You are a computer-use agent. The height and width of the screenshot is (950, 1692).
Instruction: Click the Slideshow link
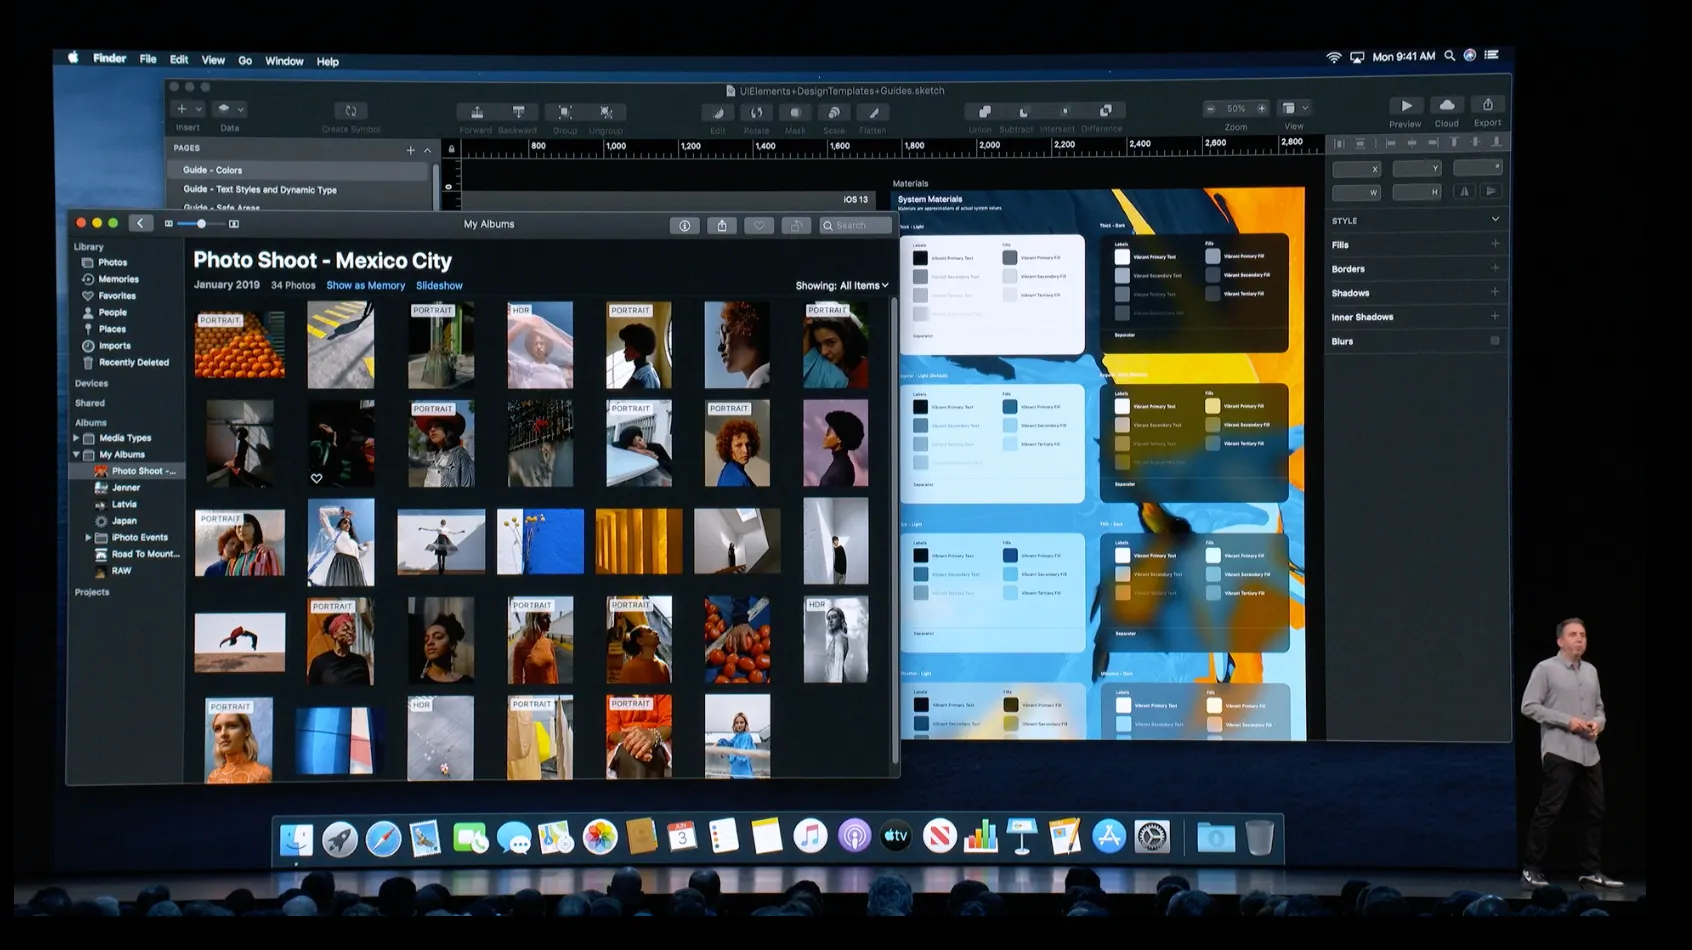coord(439,286)
